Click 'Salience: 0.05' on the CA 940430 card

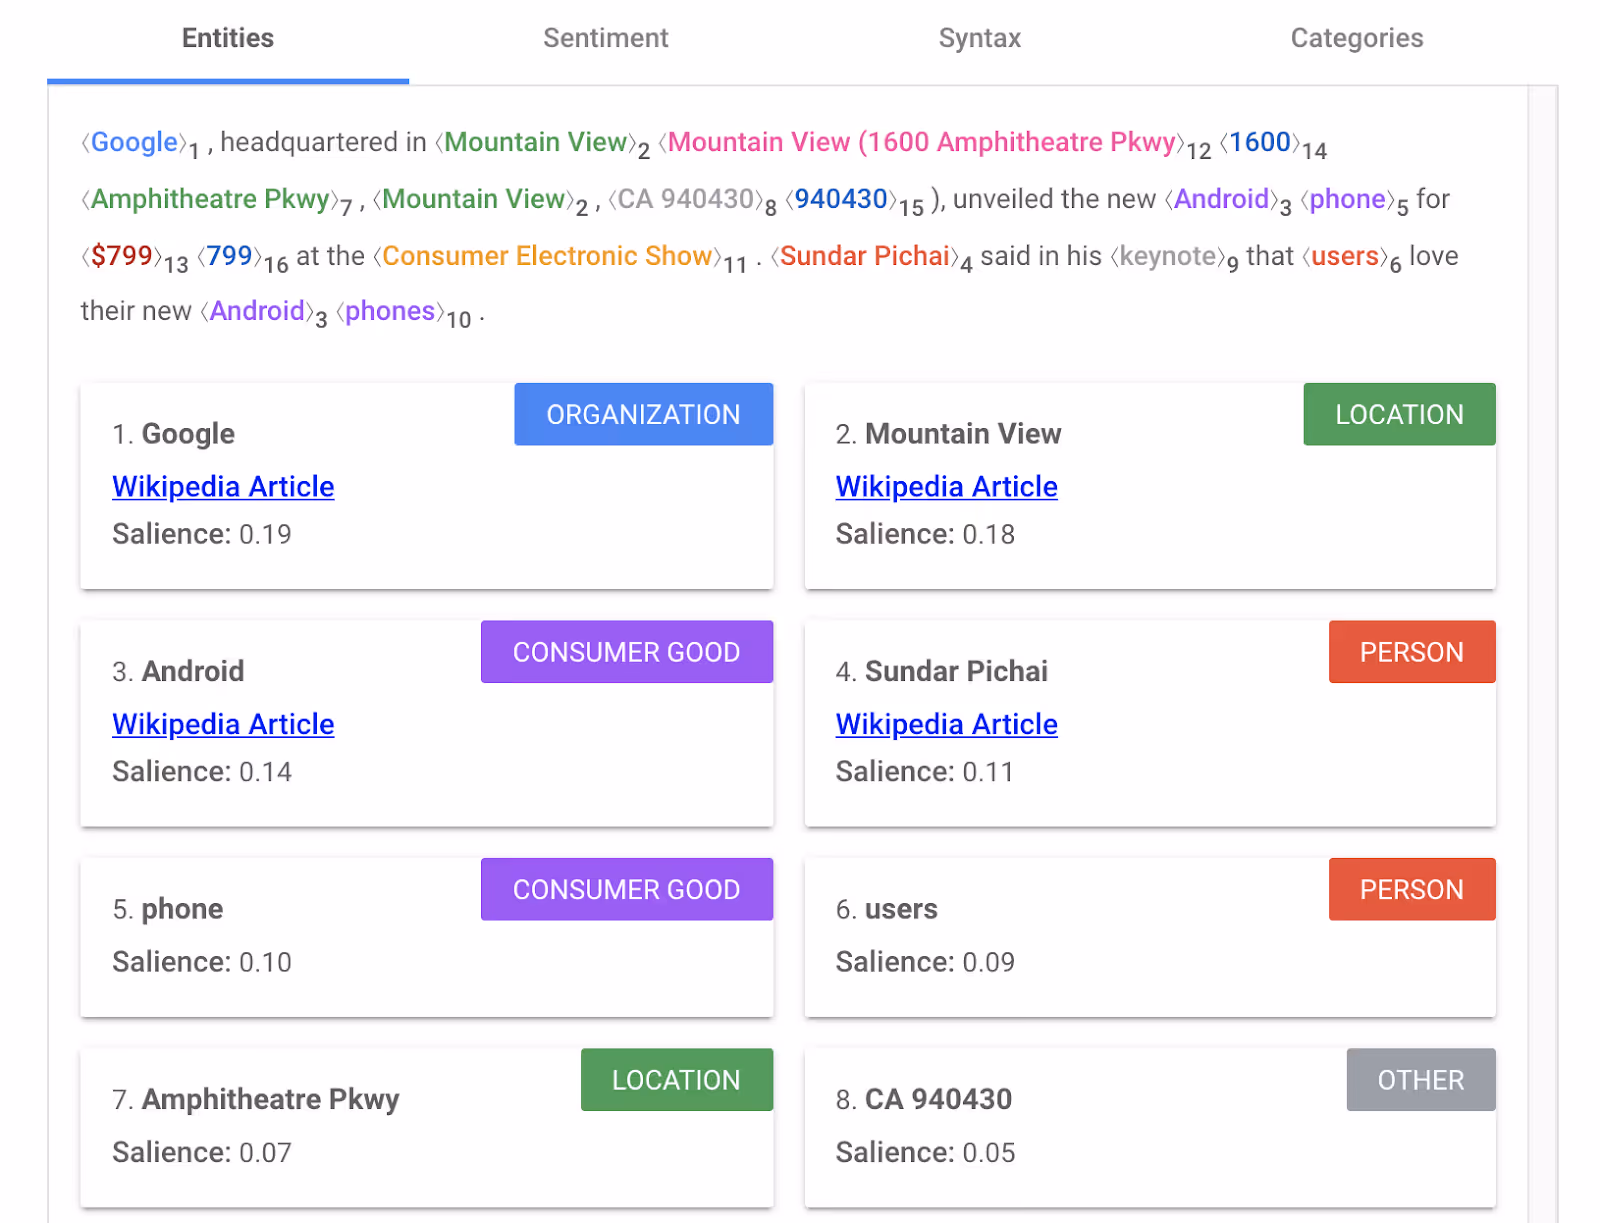coord(925,1152)
